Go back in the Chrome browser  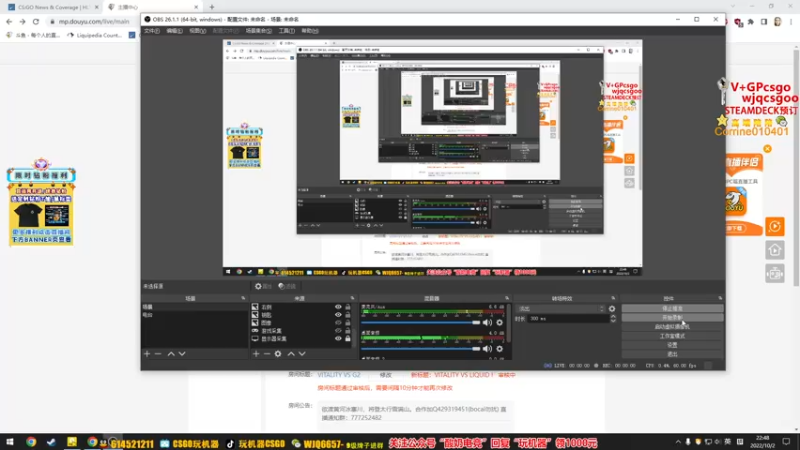click(9, 21)
